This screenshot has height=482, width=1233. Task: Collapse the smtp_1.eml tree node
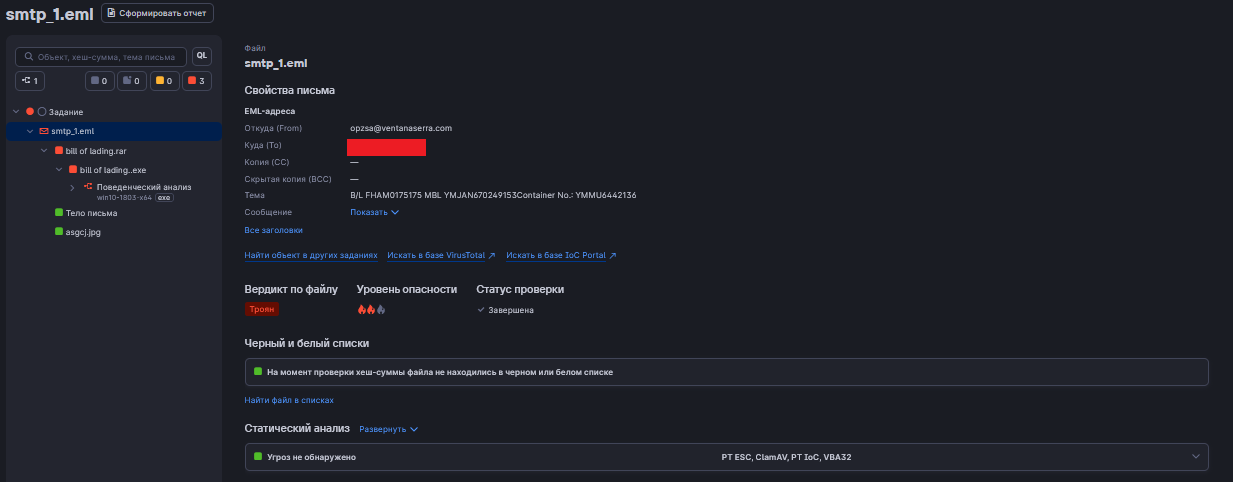tap(30, 131)
